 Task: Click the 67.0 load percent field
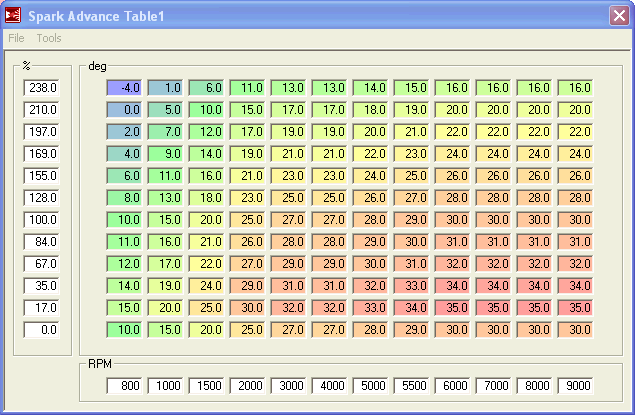[x=42, y=264]
